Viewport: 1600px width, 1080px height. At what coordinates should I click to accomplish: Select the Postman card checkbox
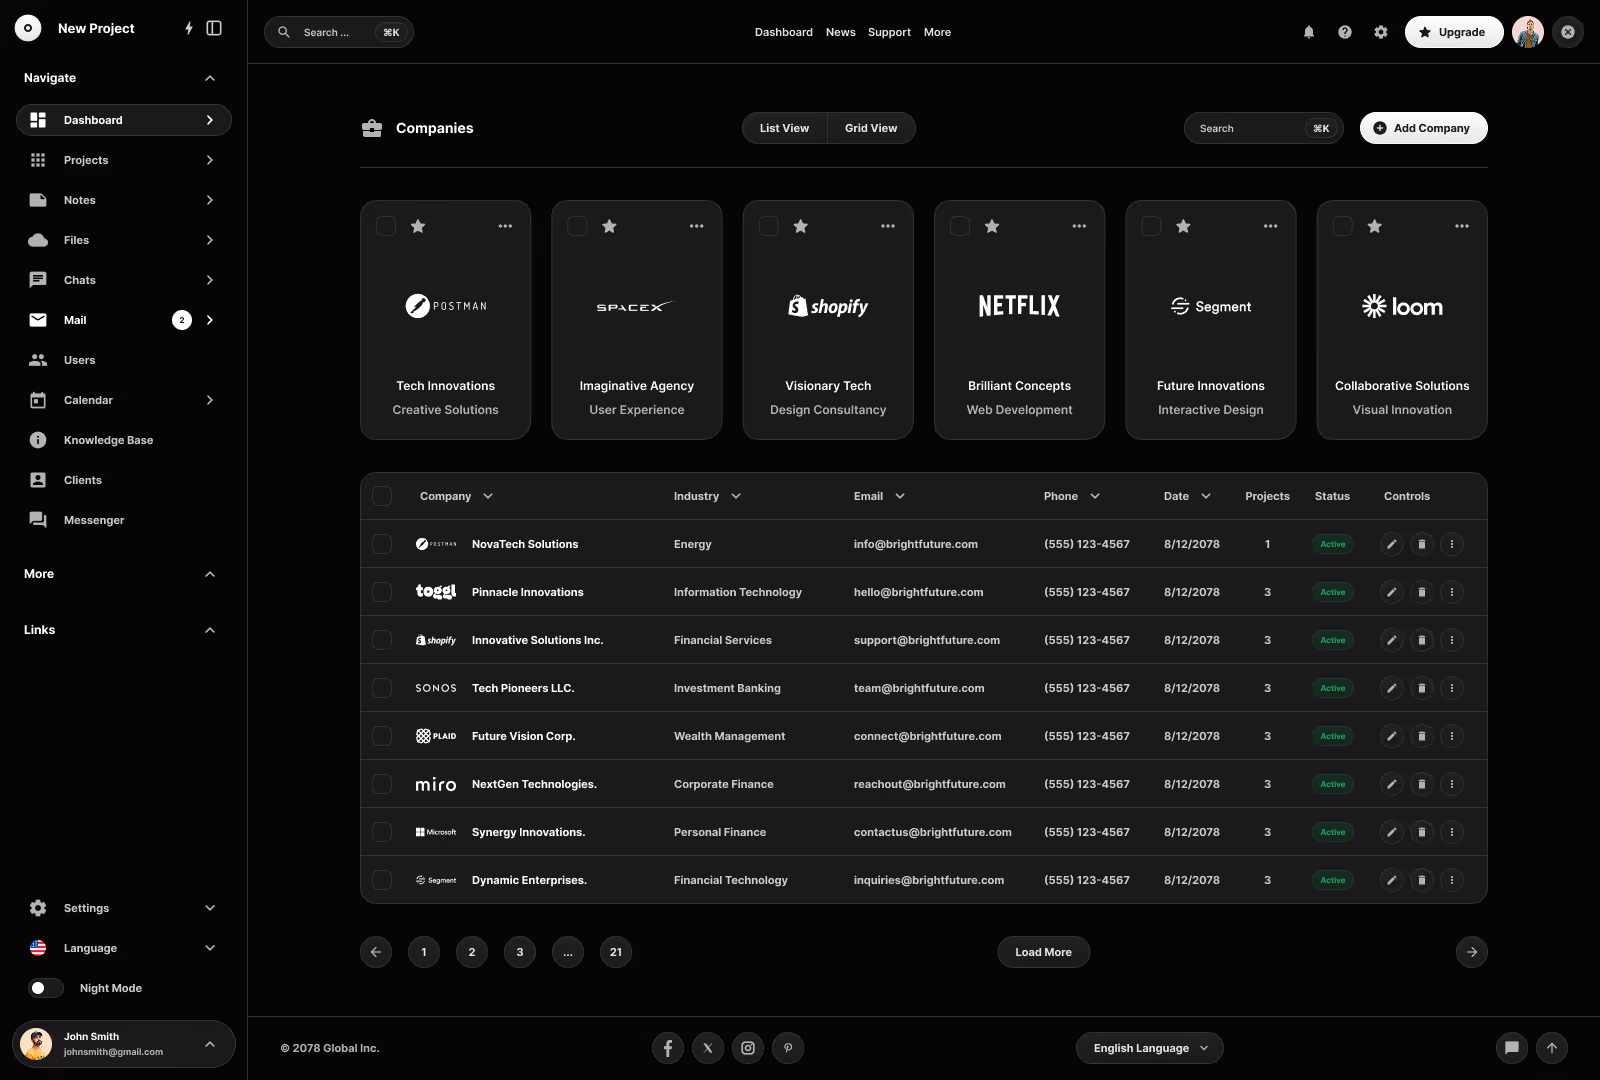point(386,226)
